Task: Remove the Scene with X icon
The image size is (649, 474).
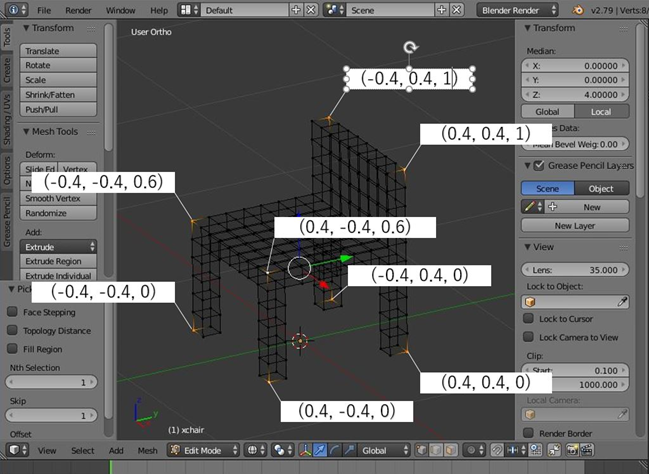Action: point(456,10)
